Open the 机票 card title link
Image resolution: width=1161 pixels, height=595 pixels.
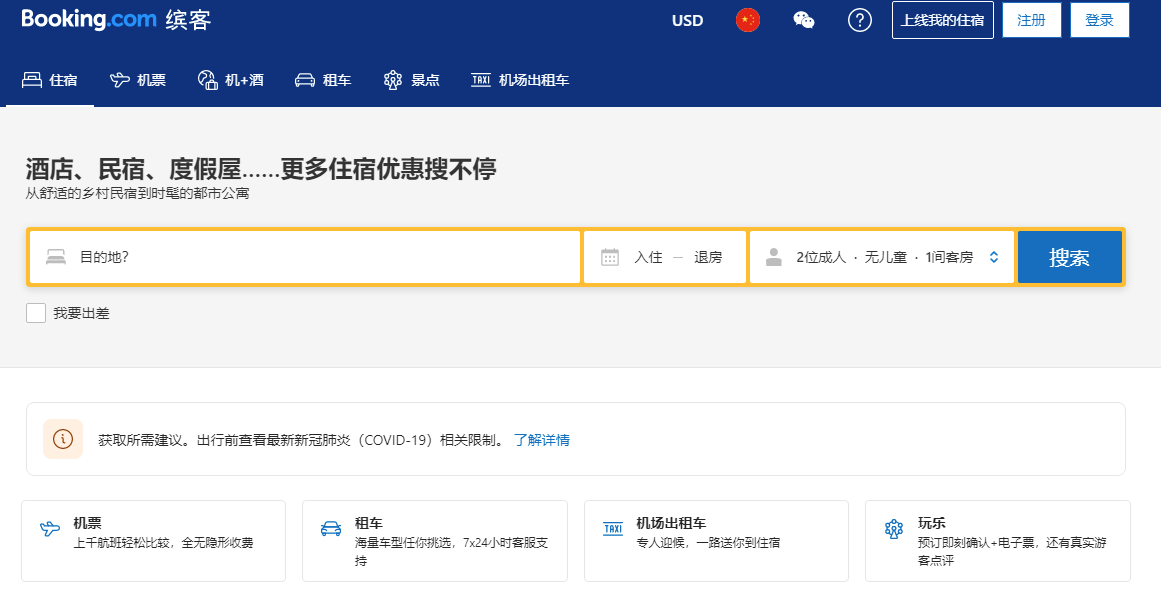(87, 523)
